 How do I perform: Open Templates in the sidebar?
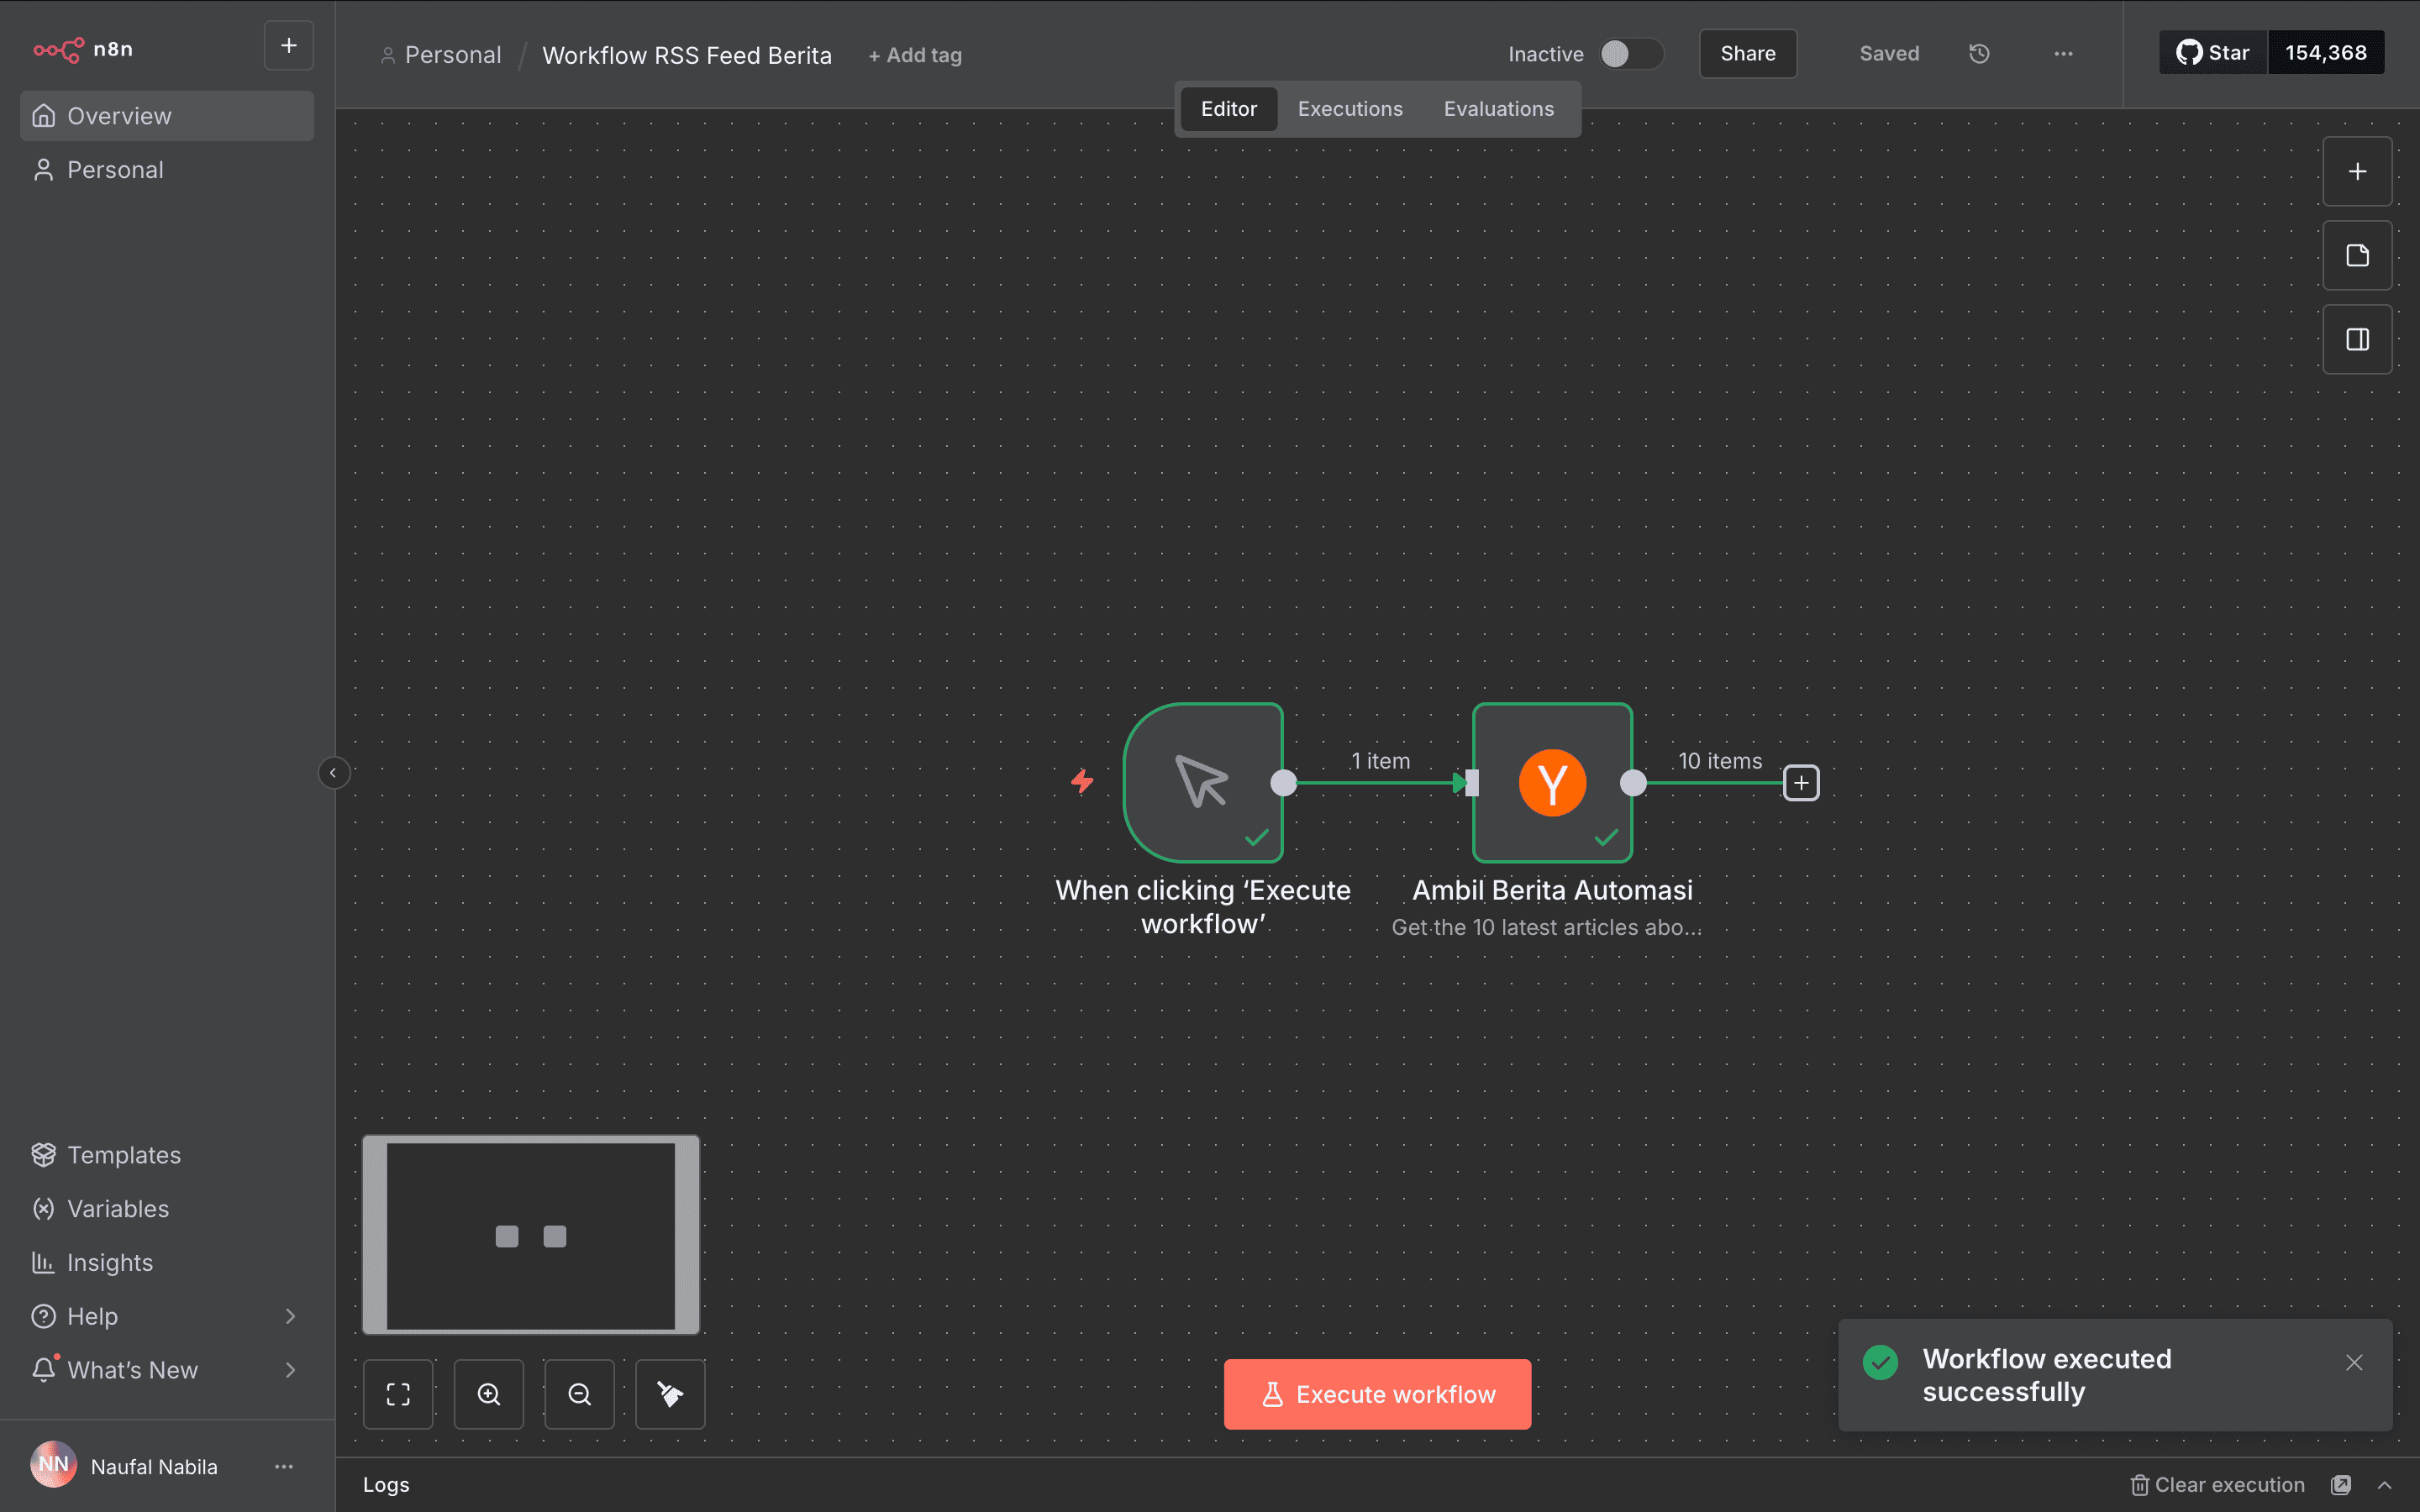(167, 1155)
